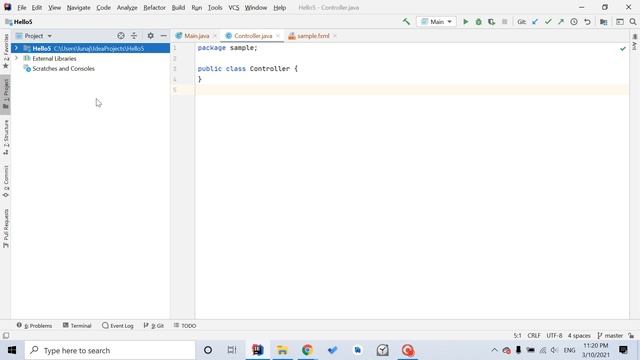Open the Event Log
This screenshot has width=640, height=360.
118,326
